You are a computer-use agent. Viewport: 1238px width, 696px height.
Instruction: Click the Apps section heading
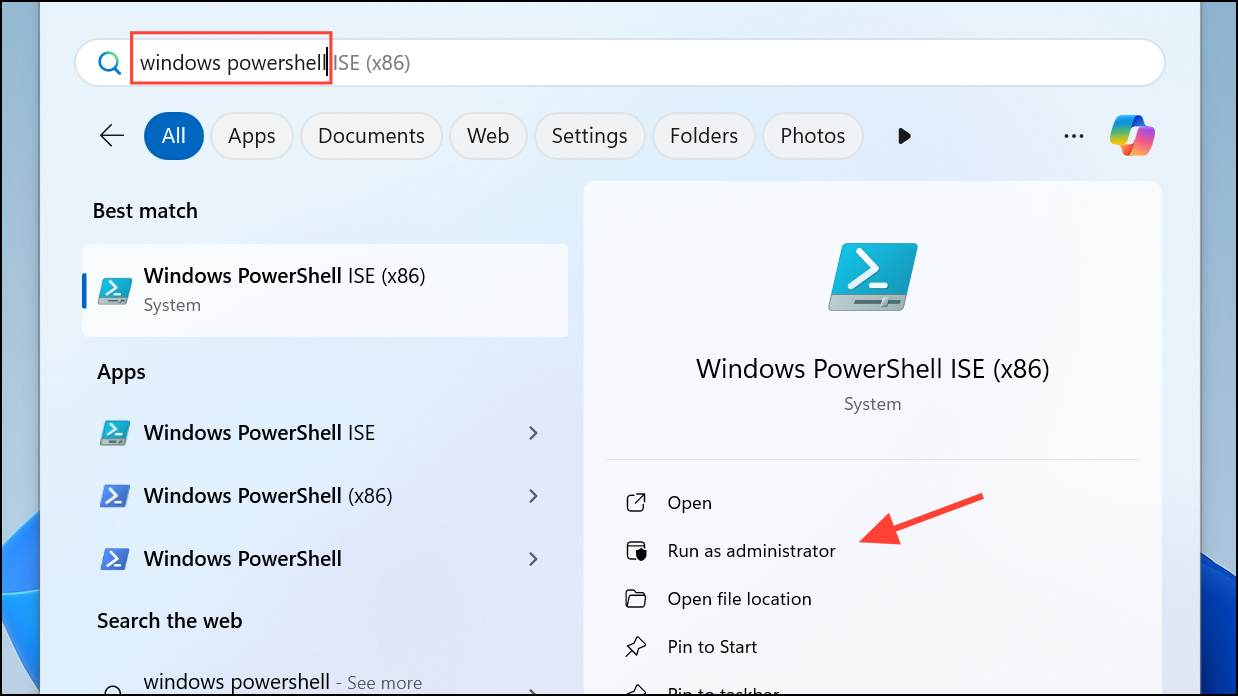[121, 372]
